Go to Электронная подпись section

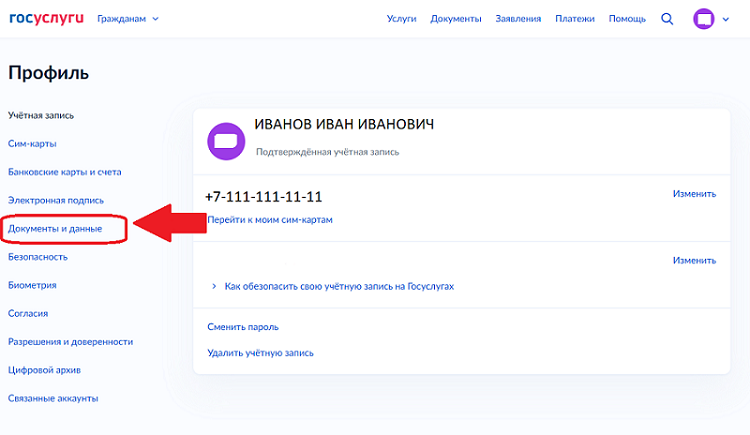tap(55, 201)
